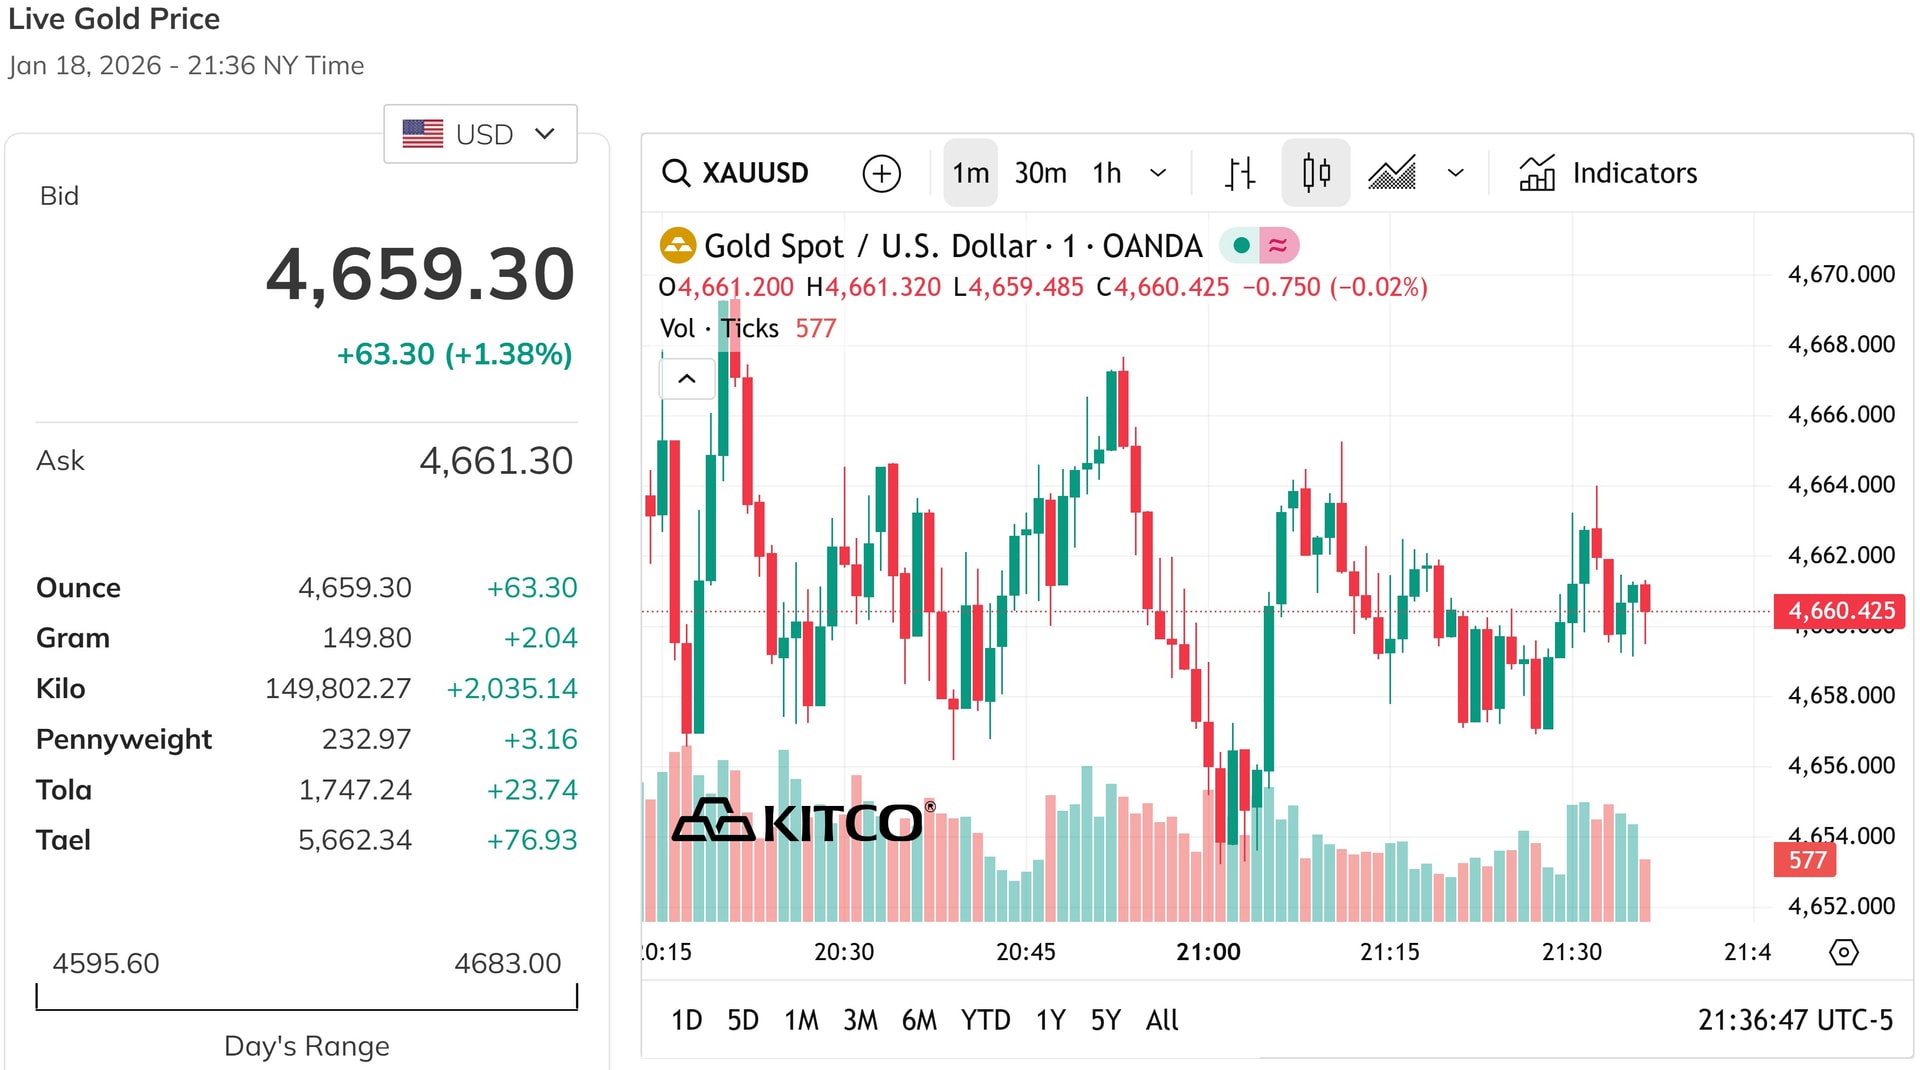Collapse the chart legend with the caret

pyautogui.click(x=687, y=379)
